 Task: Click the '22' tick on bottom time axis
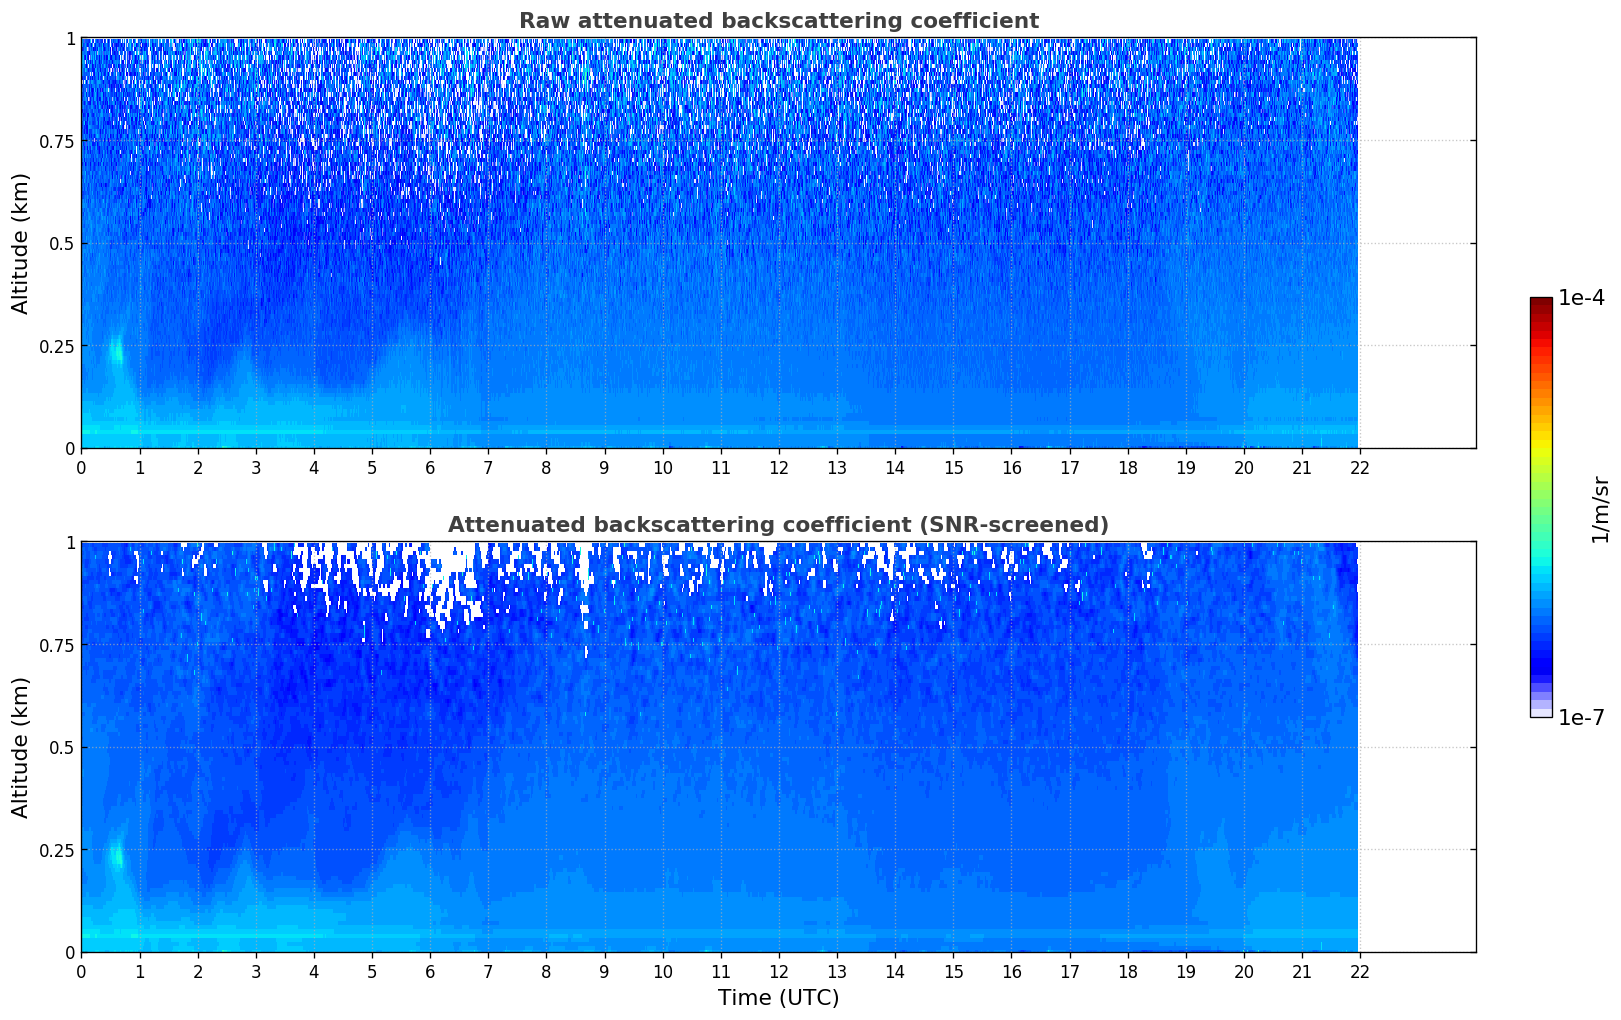coord(1360,971)
